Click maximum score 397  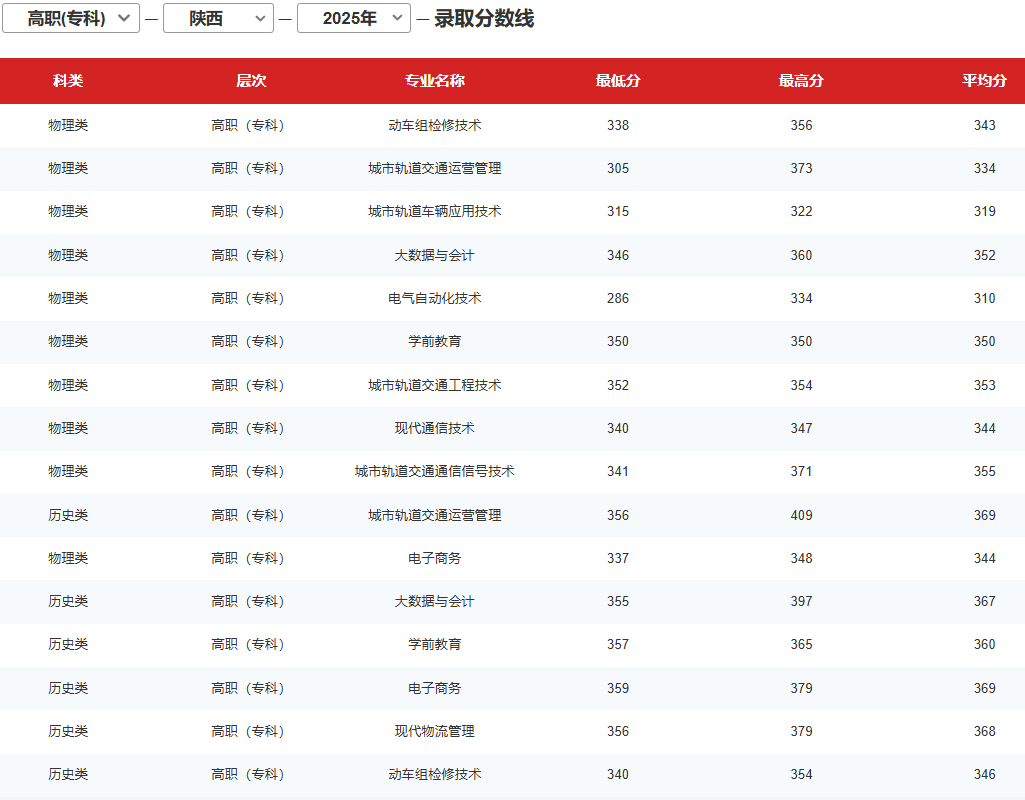[x=801, y=602]
